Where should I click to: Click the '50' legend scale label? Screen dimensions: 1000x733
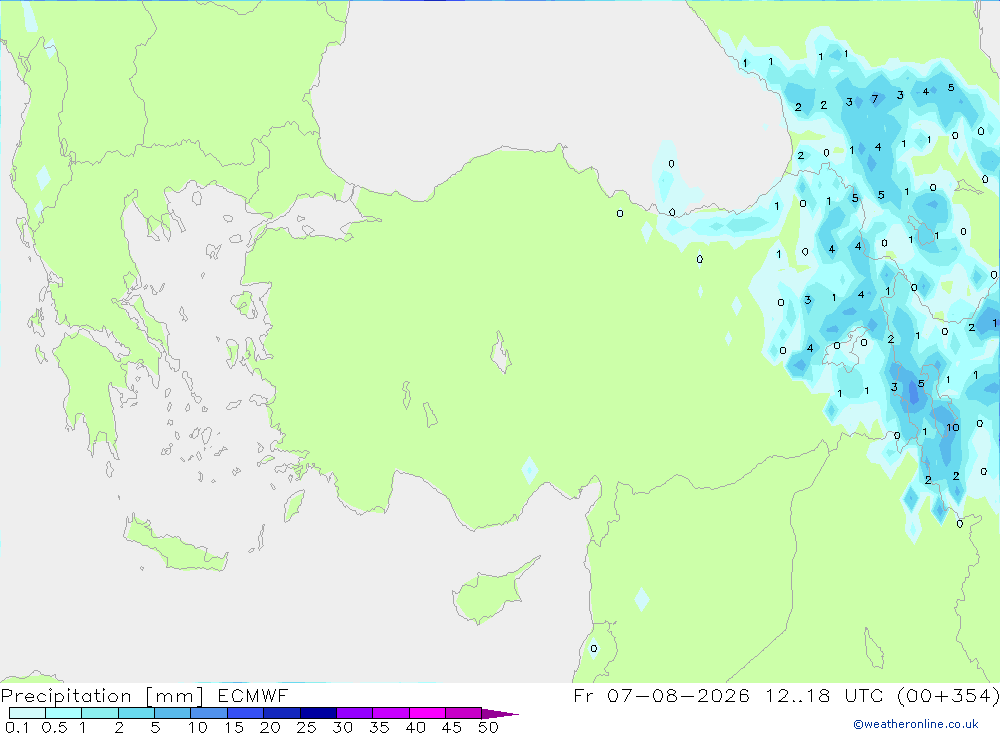pos(488,727)
